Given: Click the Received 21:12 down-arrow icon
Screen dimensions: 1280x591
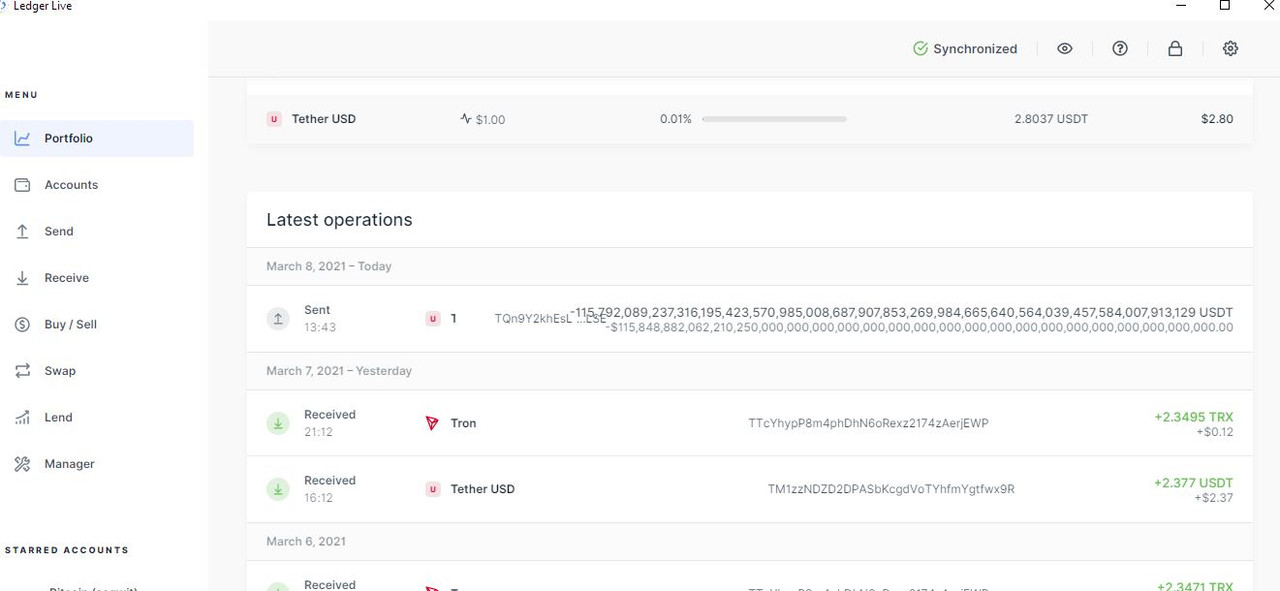Looking at the screenshot, I should pos(278,423).
